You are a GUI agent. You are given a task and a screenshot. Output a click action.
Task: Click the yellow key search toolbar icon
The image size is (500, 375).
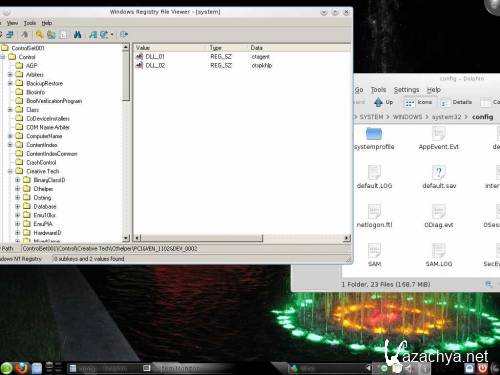point(40,34)
